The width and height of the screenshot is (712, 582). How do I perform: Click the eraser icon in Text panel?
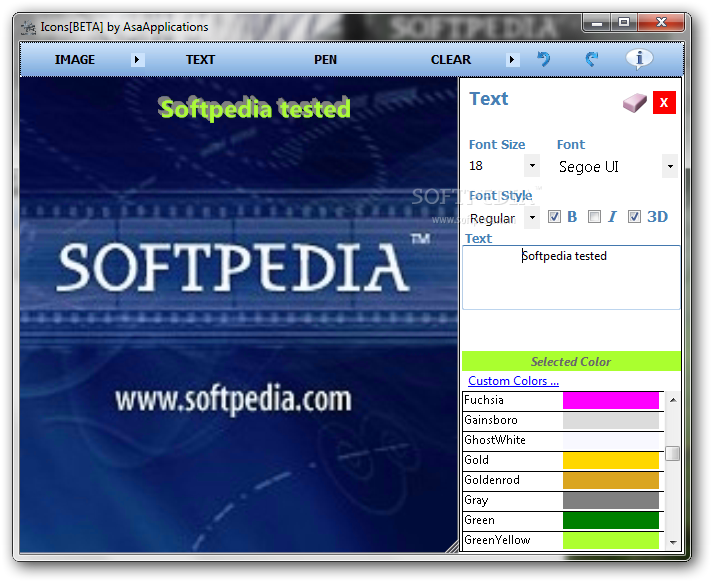click(634, 103)
